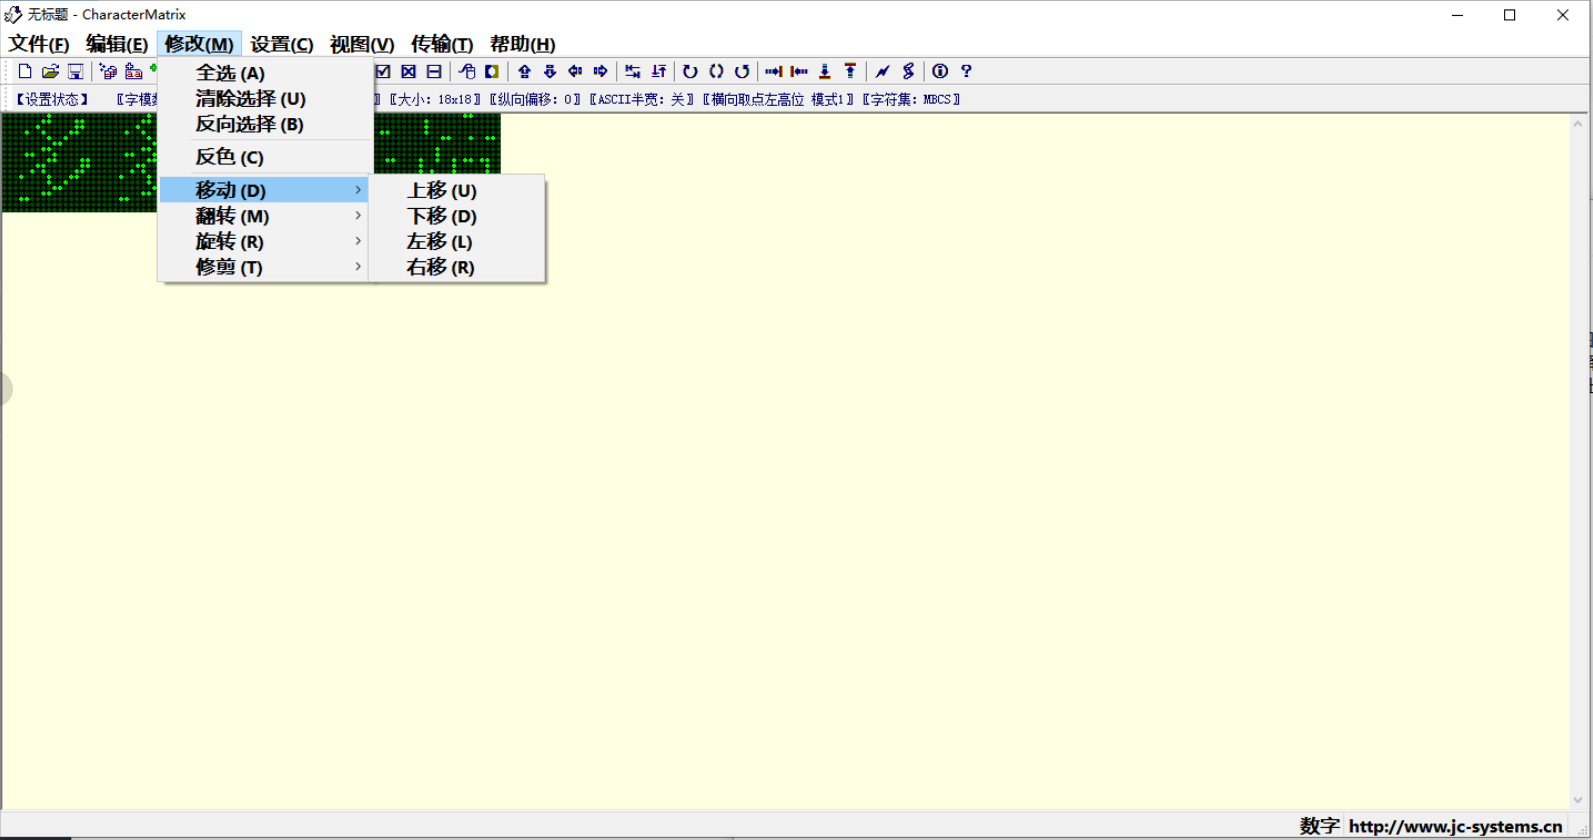
Task: Select 反向选择 (B) menu entry
Action: pos(265,124)
